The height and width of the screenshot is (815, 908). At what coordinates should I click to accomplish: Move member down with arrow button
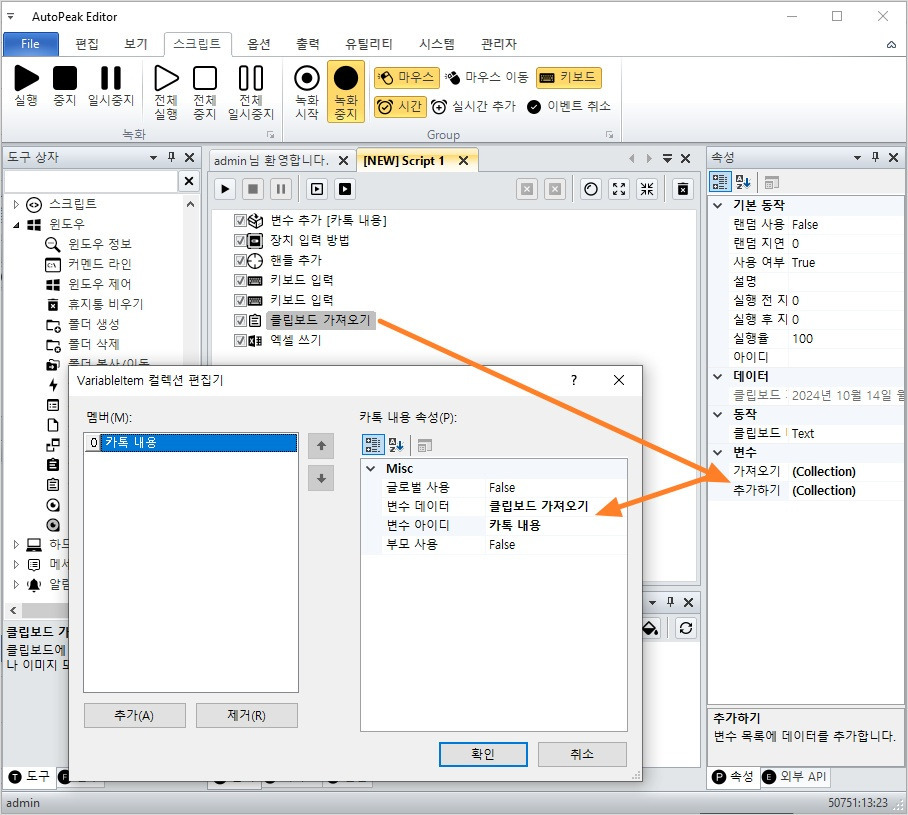point(321,479)
